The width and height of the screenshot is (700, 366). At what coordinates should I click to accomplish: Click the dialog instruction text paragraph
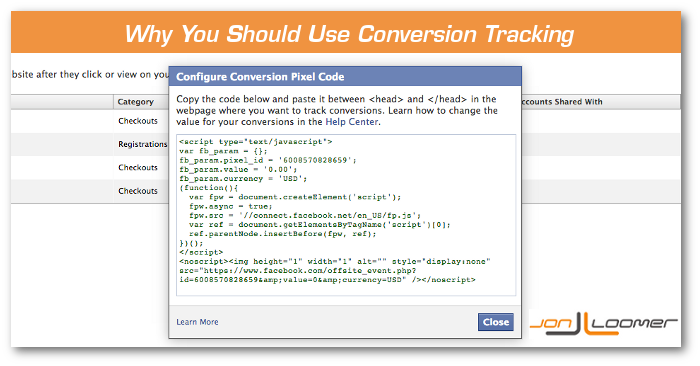click(x=337, y=110)
